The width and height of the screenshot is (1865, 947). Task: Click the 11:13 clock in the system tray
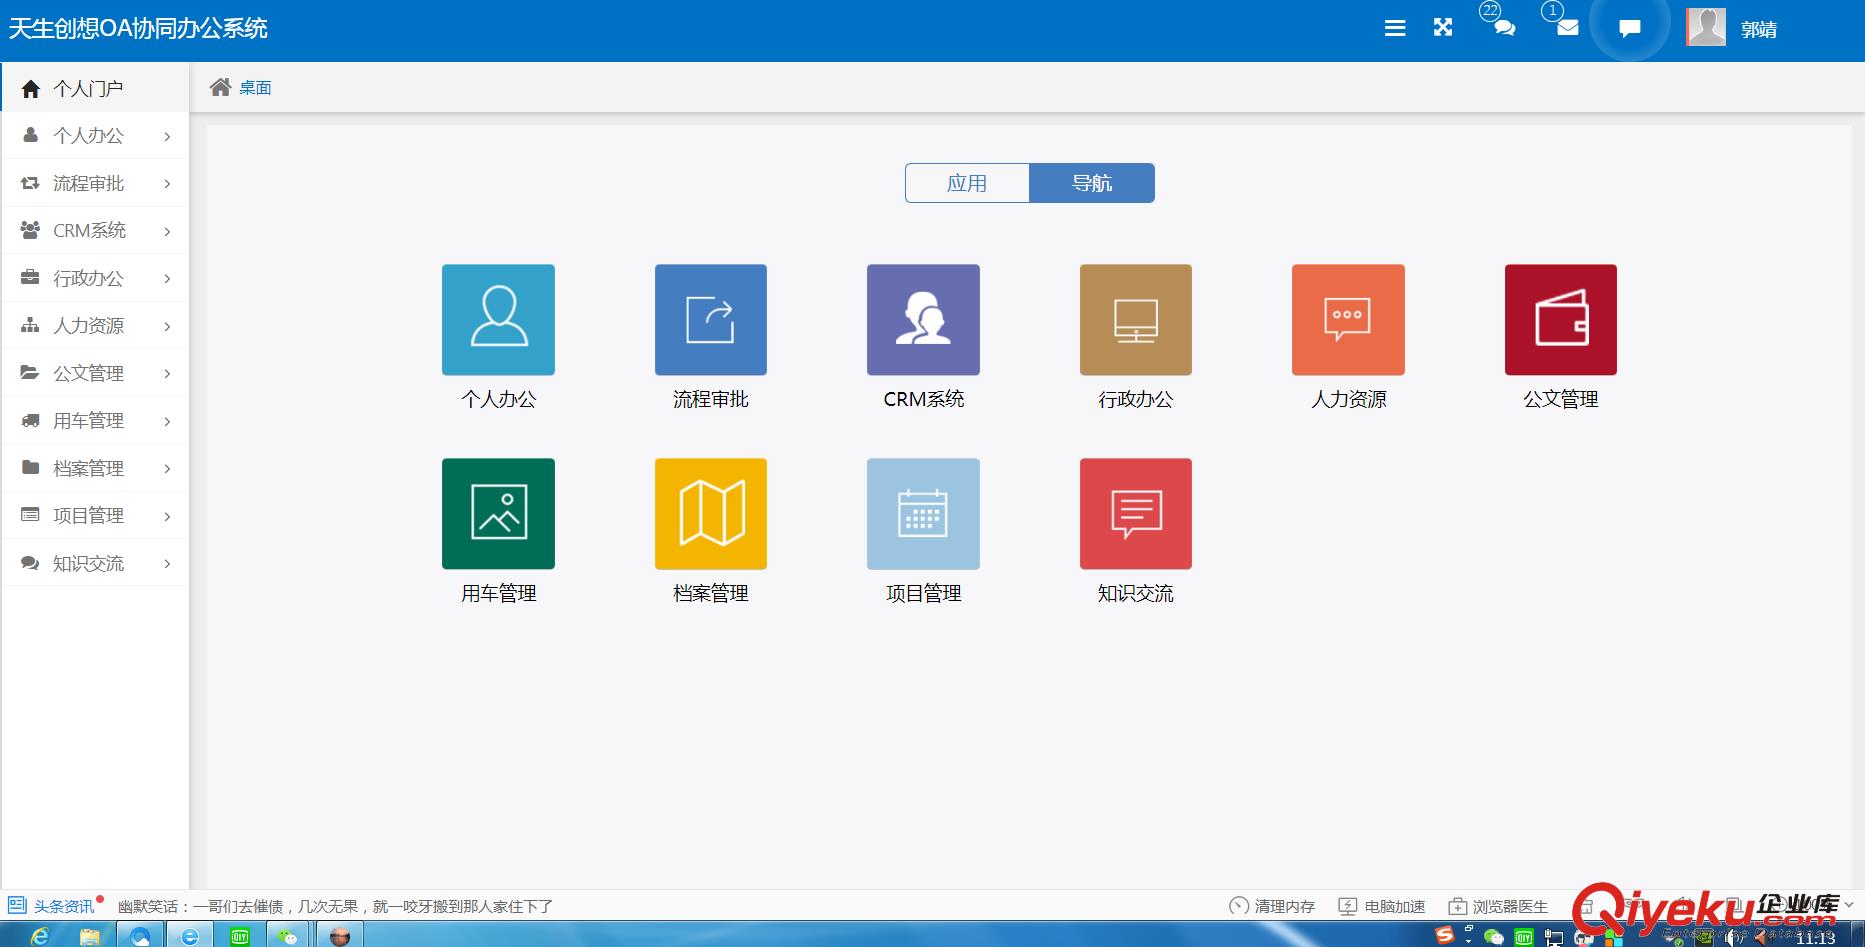(1815, 938)
